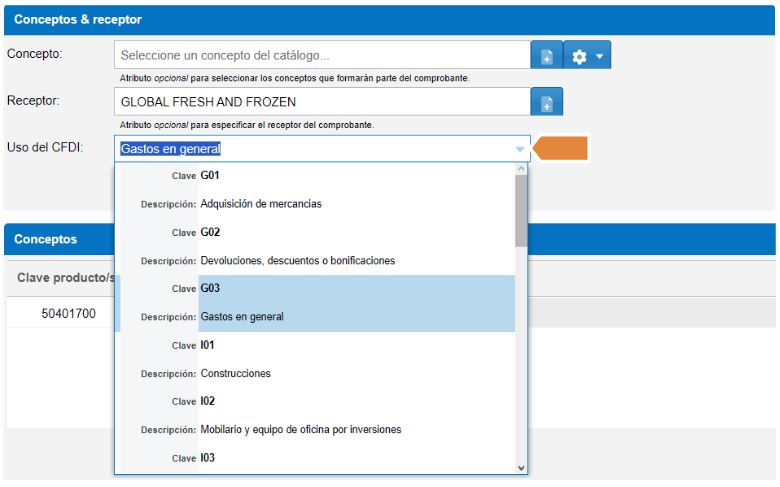Choose Devoluciones, descuentos o bonificaciones option
The height and width of the screenshot is (487, 780).
[x=315, y=246]
